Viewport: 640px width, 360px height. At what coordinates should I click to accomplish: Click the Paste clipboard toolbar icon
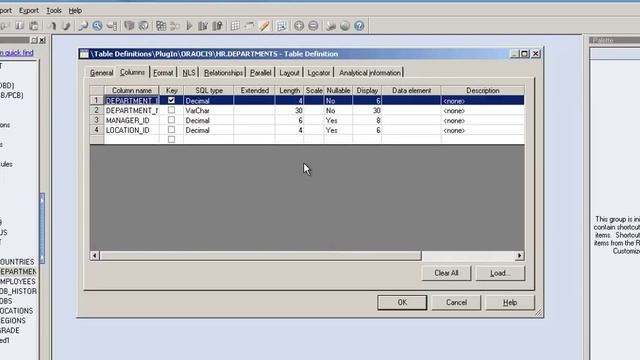tap(33, 26)
